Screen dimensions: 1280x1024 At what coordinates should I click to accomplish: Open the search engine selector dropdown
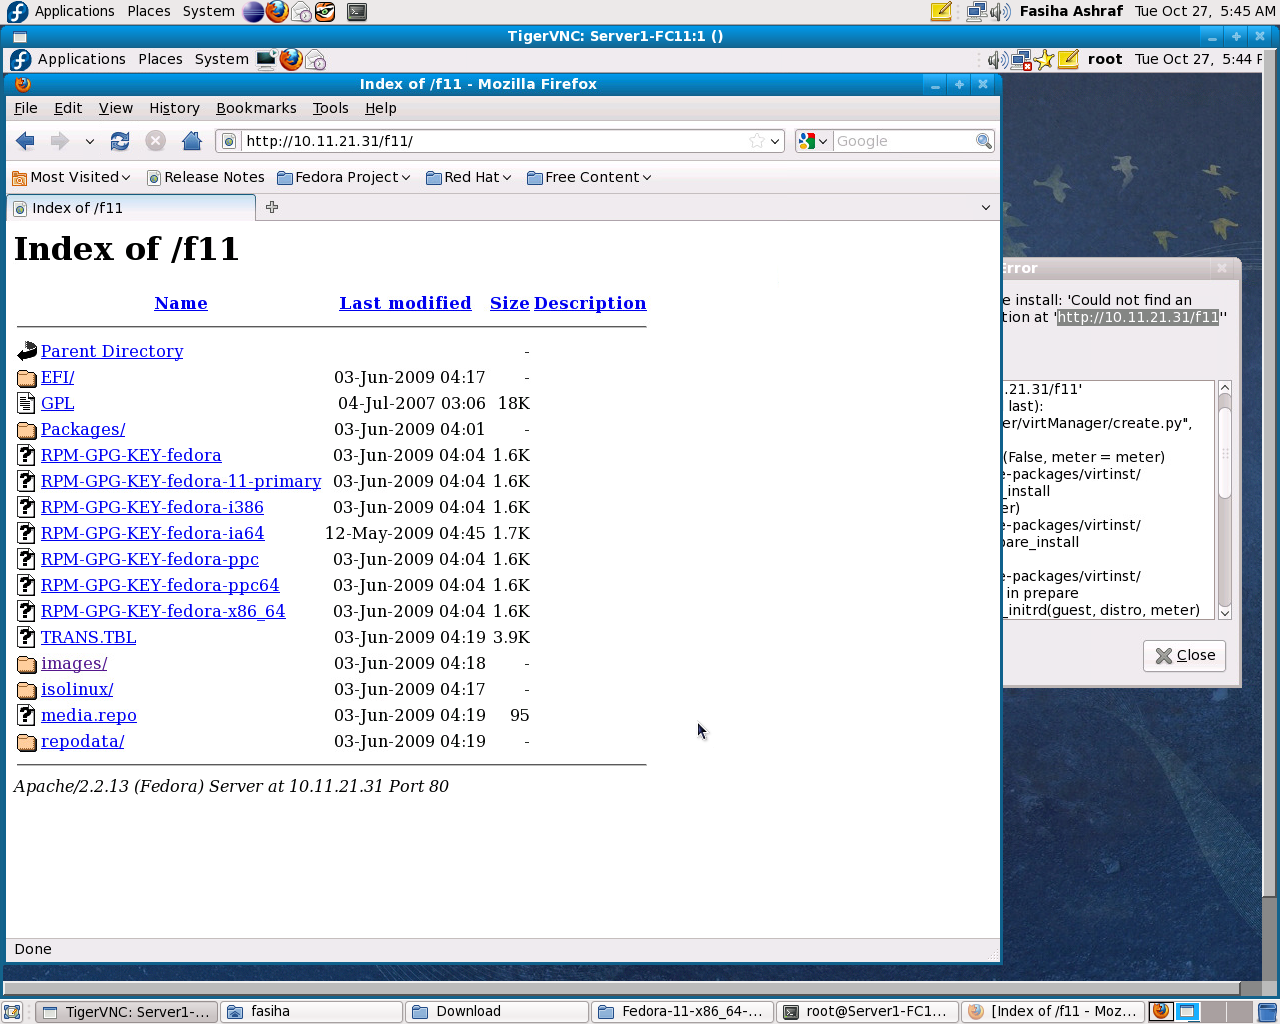click(813, 141)
